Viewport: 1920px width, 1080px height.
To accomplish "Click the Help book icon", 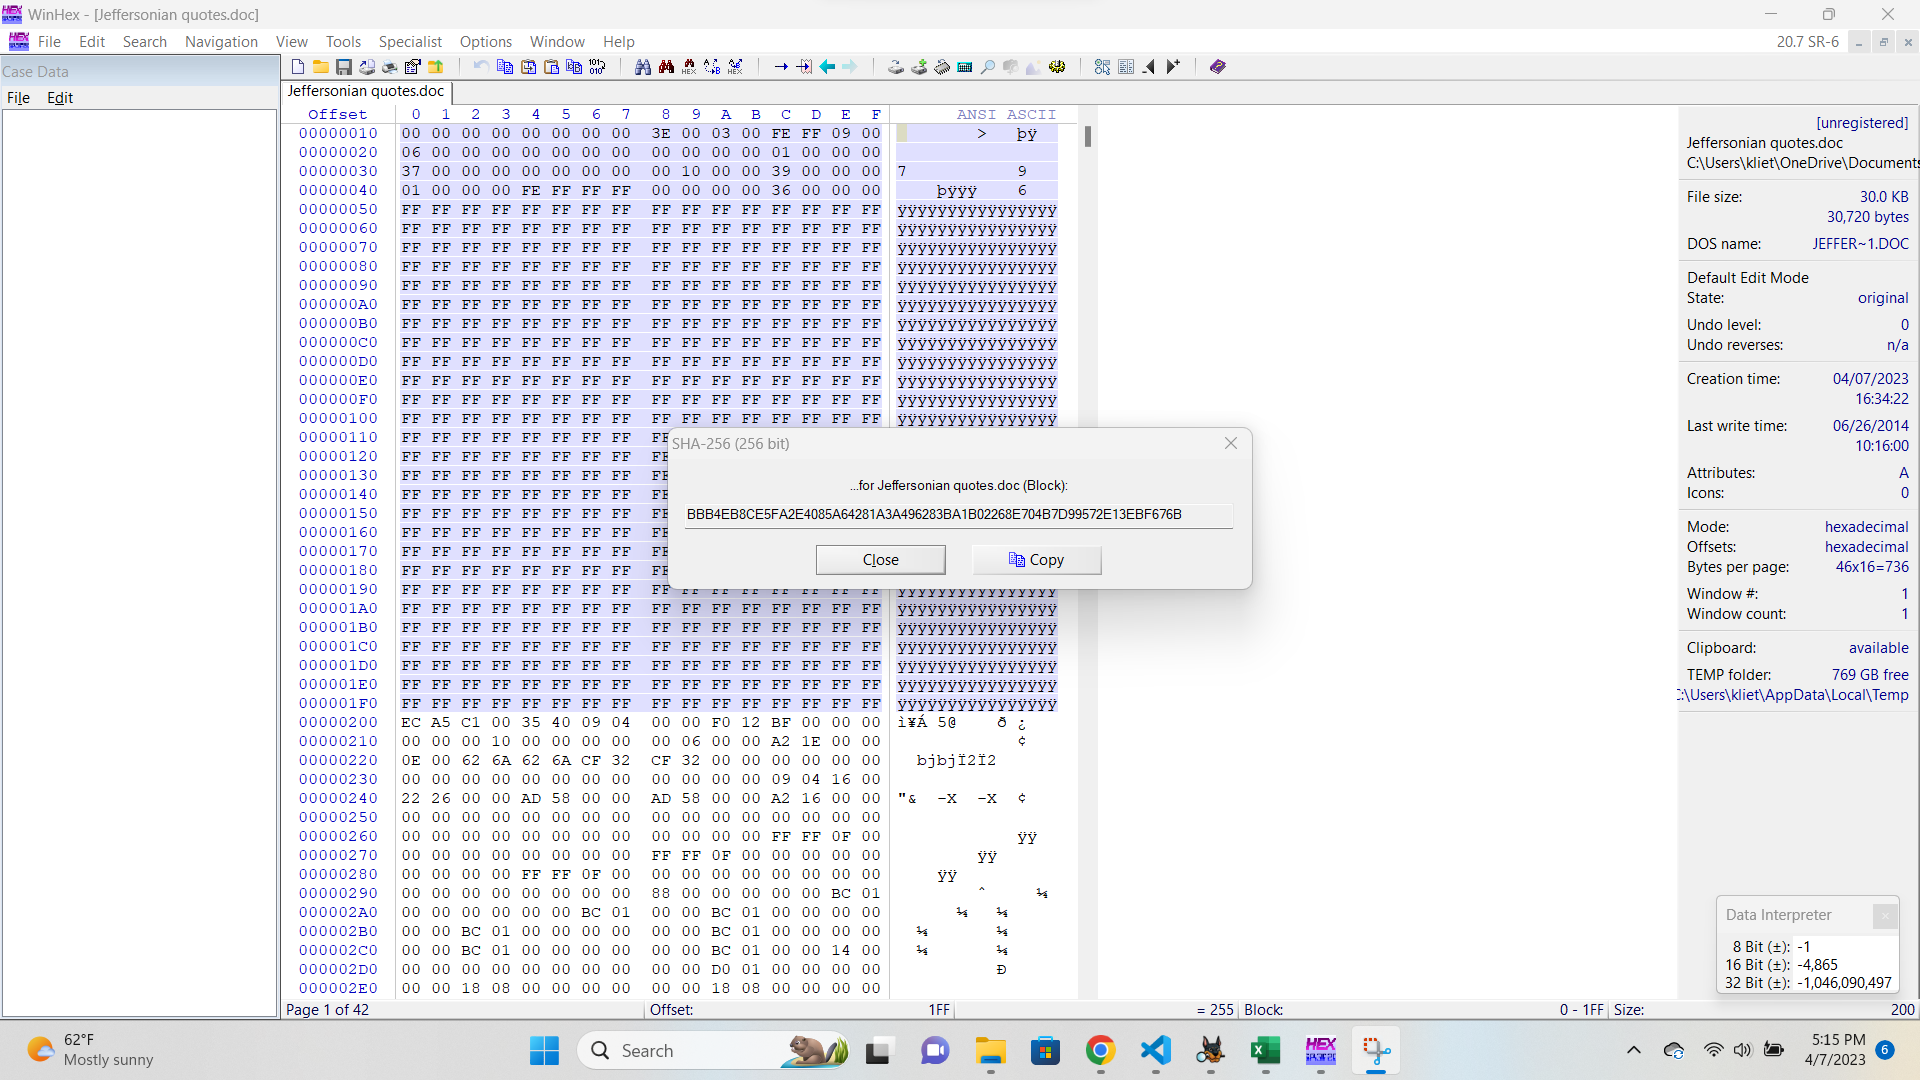I will pos(1217,67).
